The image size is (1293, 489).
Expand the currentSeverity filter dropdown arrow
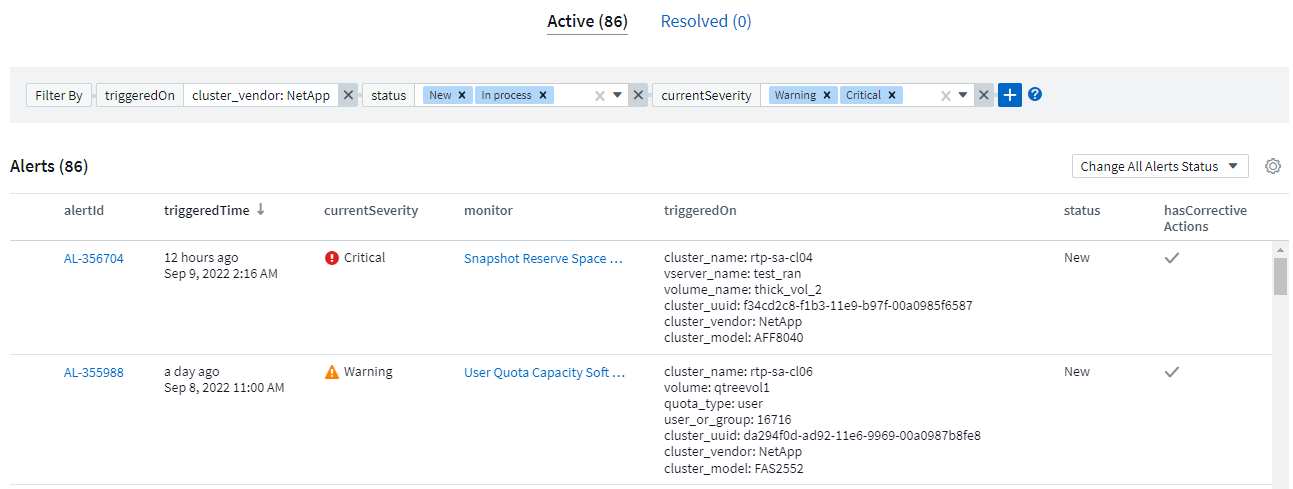point(963,95)
